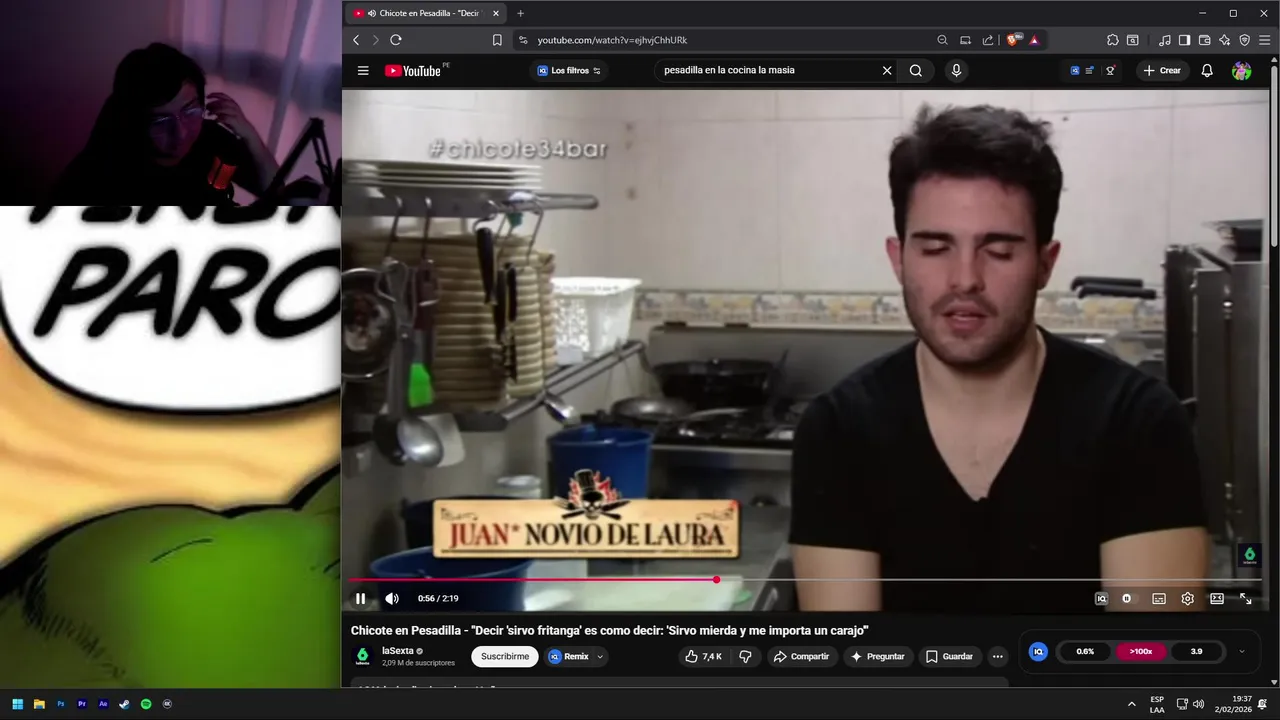Toggle subtitles in video player
The width and height of the screenshot is (1280, 720).
tap(1159, 599)
